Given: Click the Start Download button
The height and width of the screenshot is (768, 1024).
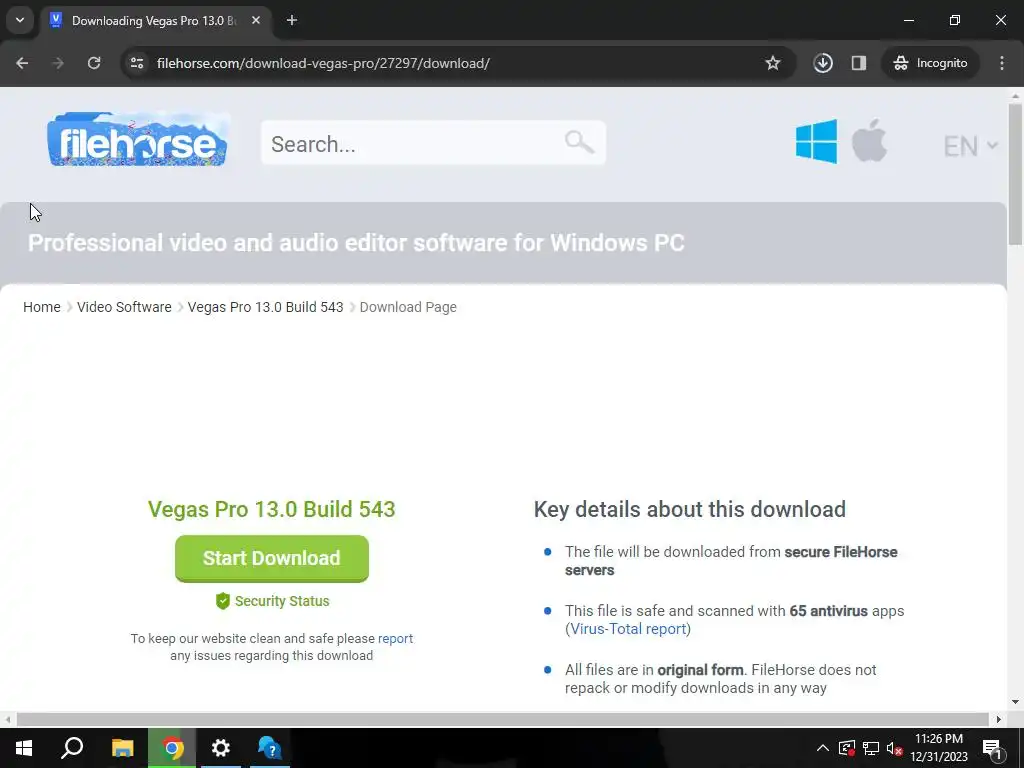Looking at the screenshot, I should point(272,558).
